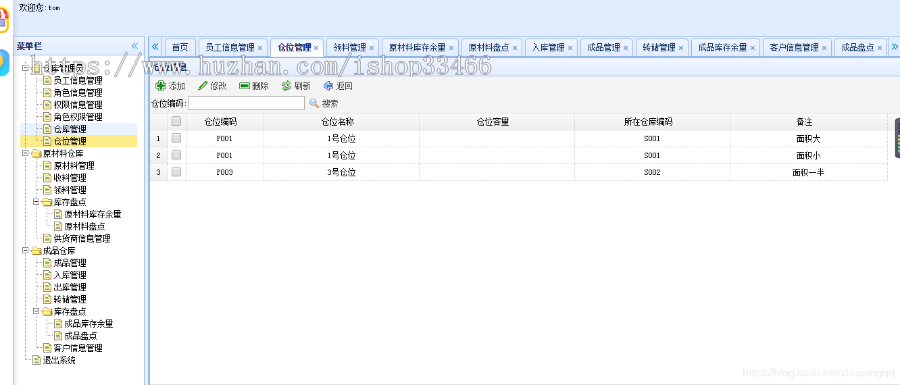Click the 面积一半 remark cell
Viewport: 900px width, 385px height.
[809, 172]
